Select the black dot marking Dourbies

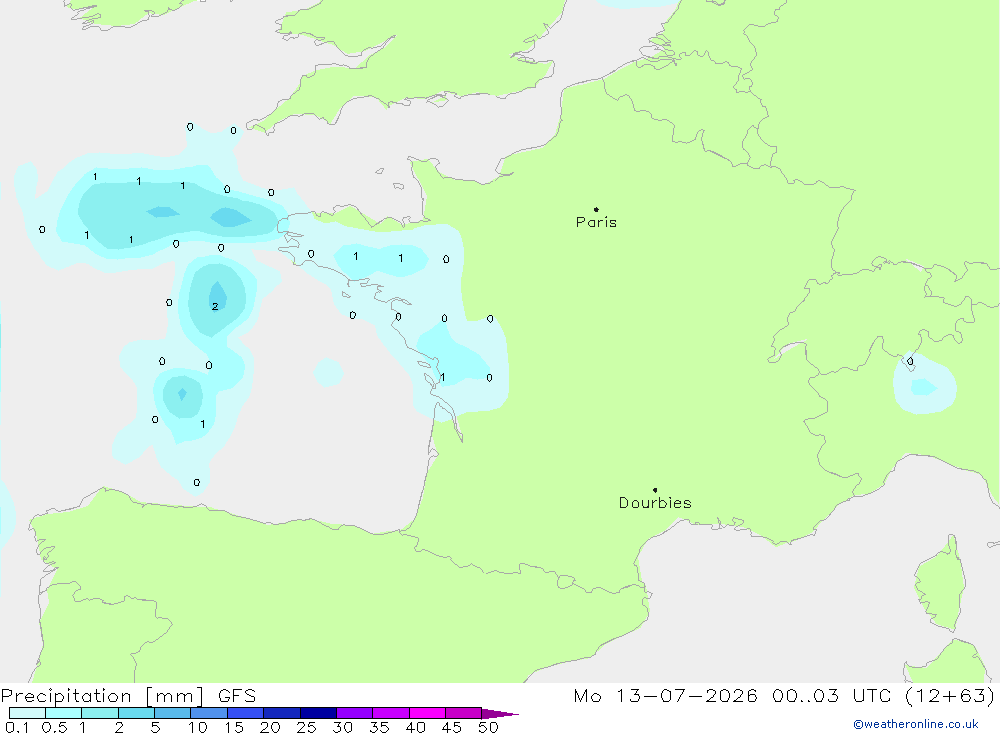655,490
